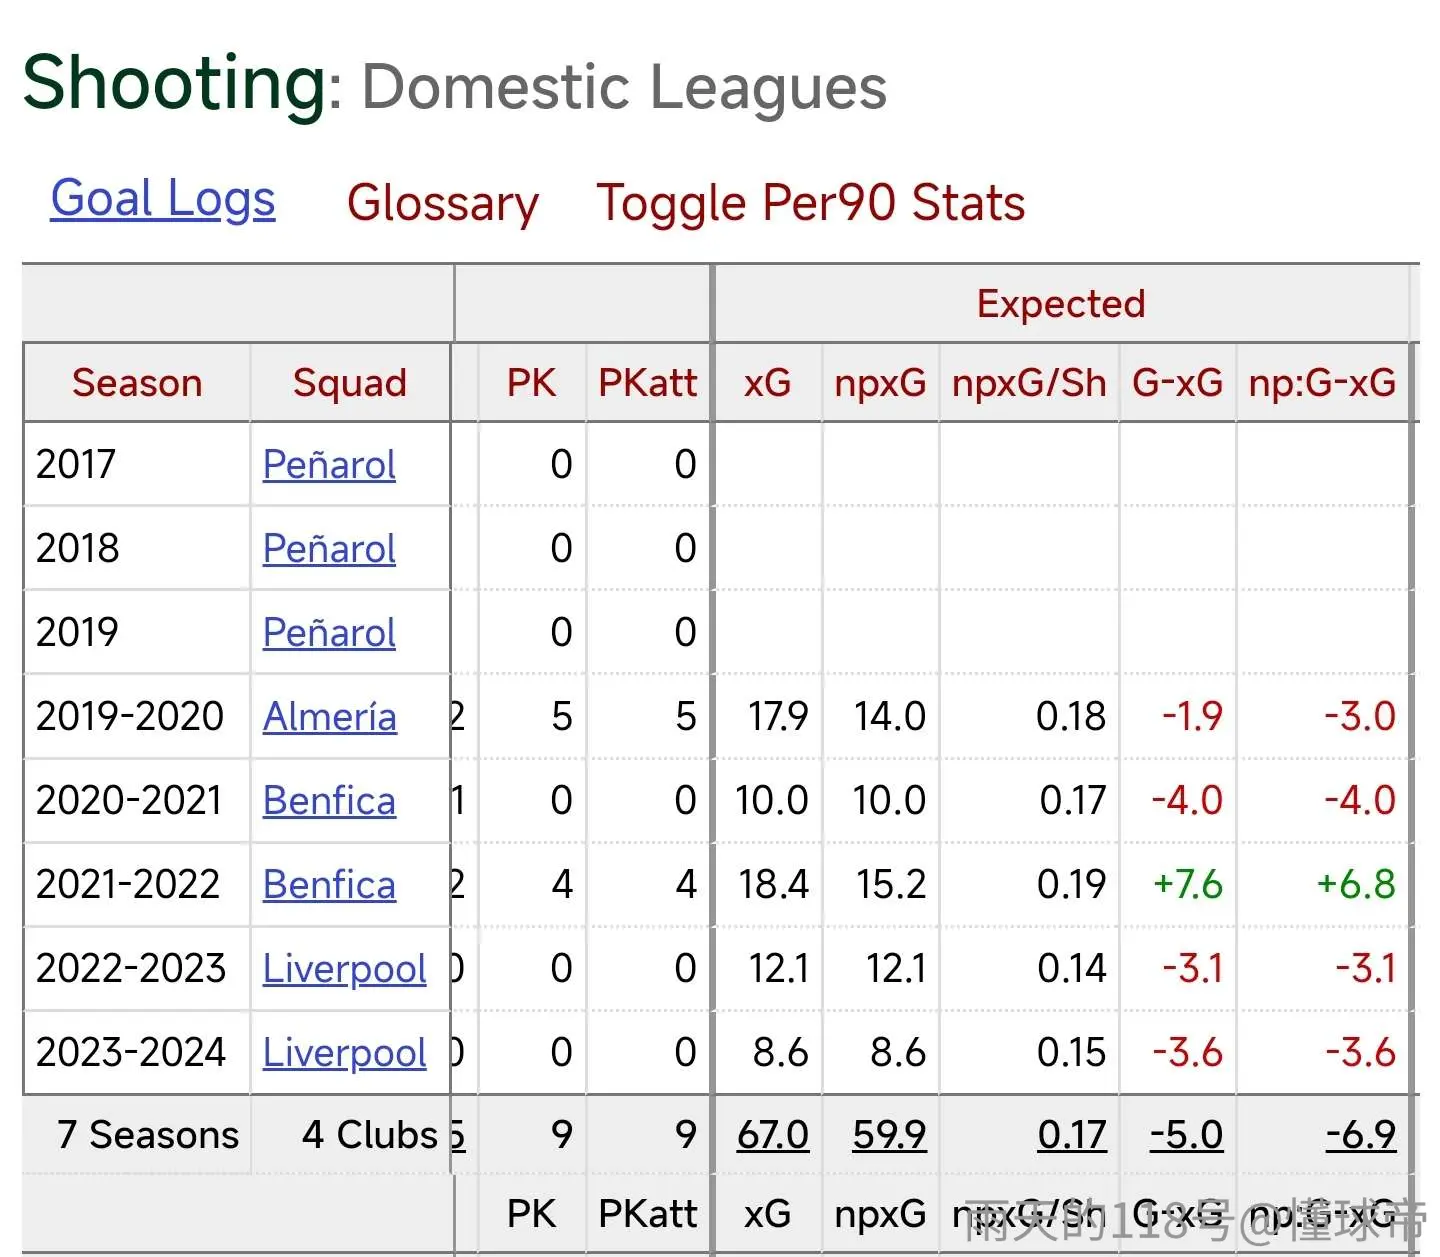This screenshot has height=1257, width=1440.
Task: Sort table by Squad column header
Action: click(x=350, y=383)
